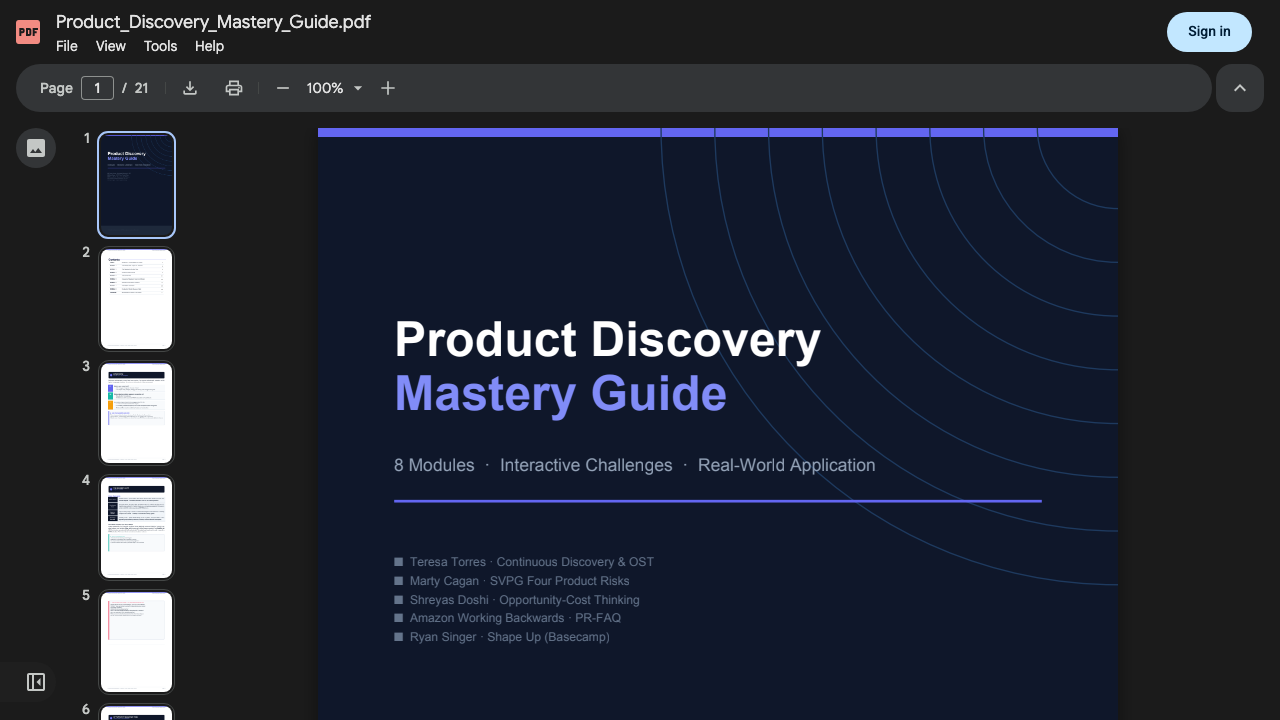Viewport: 1280px width, 720px height.
Task: Select page 1 thumbnail
Action: pos(137,185)
